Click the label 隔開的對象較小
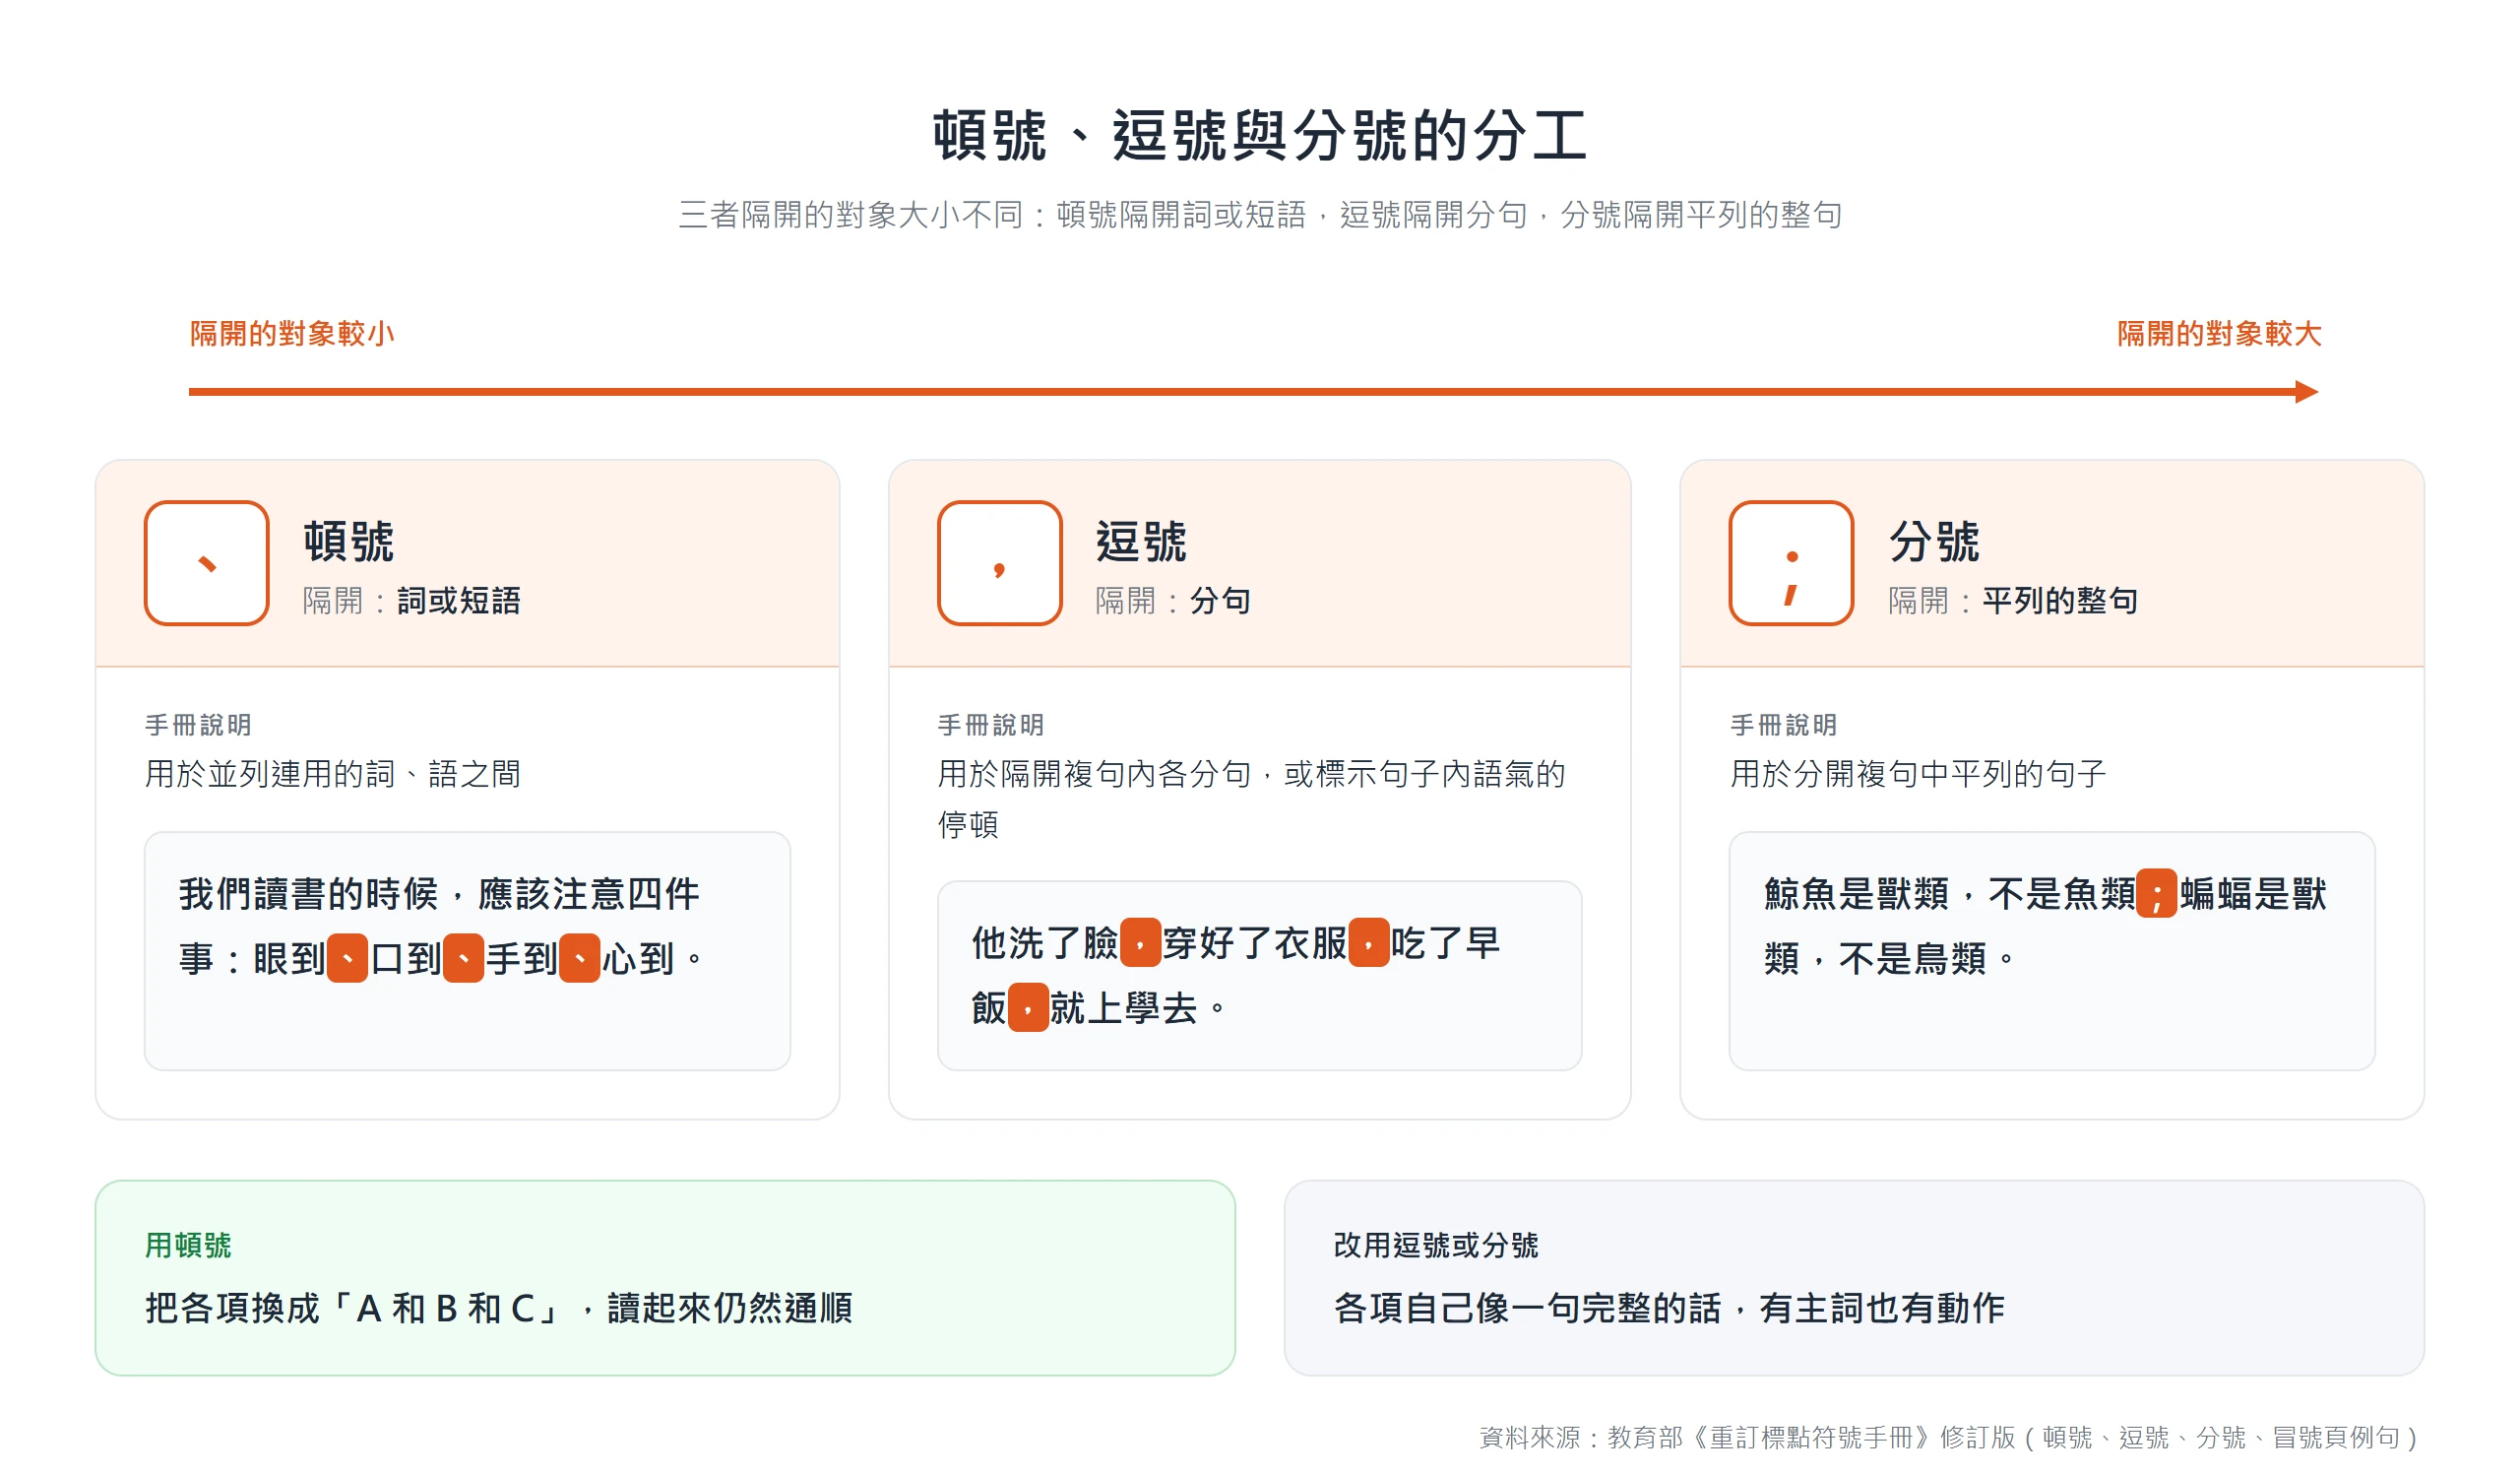This screenshot has width=2520, height=1475. click(x=292, y=333)
